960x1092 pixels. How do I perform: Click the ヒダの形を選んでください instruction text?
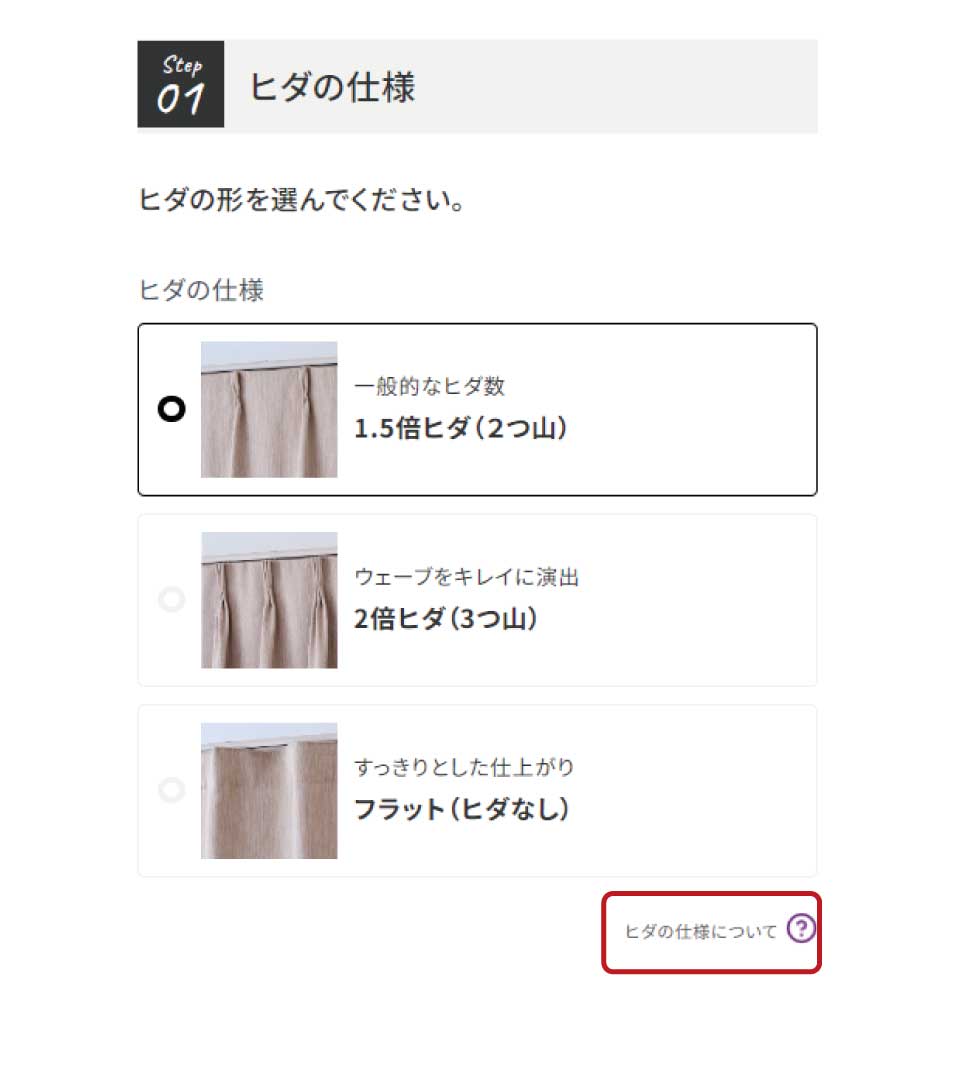pos(300,200)
